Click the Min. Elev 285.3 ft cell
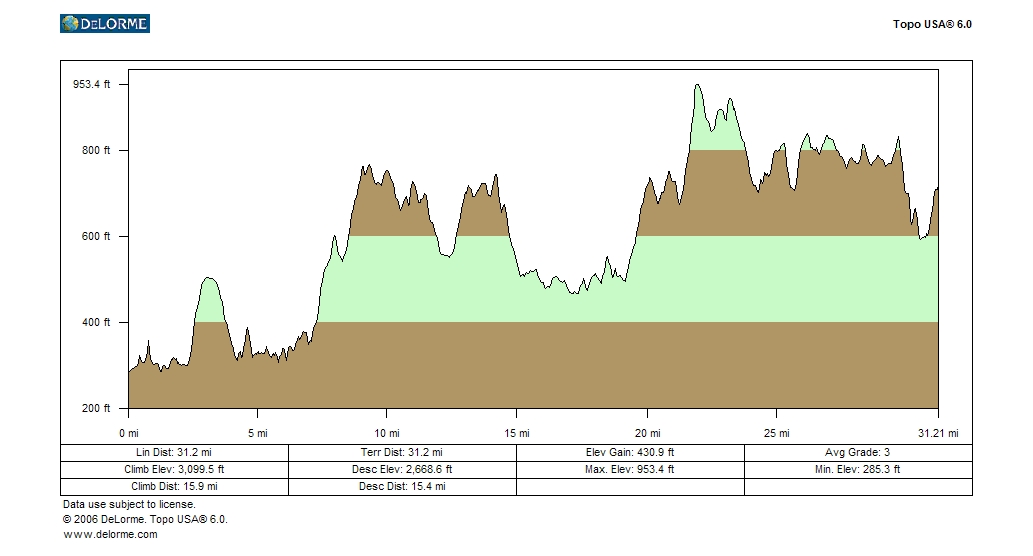 point(857,469)
